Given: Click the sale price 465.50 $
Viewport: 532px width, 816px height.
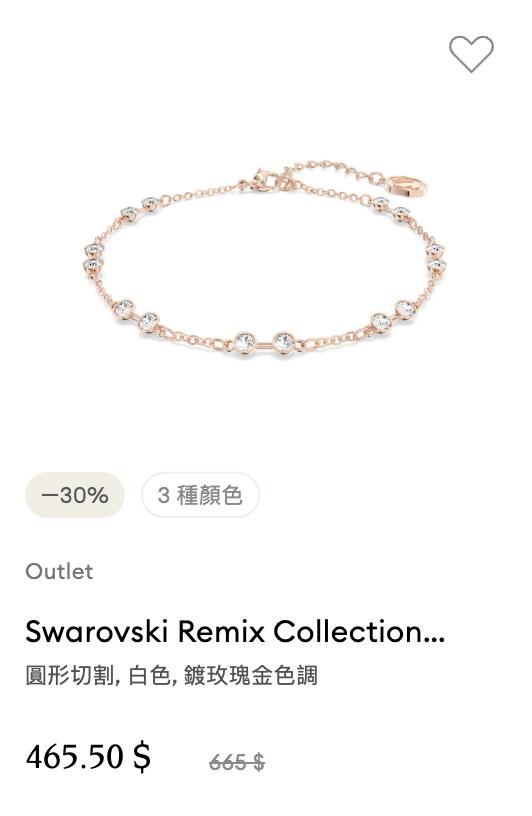Looking at the screenshot, I should [88, 757].
